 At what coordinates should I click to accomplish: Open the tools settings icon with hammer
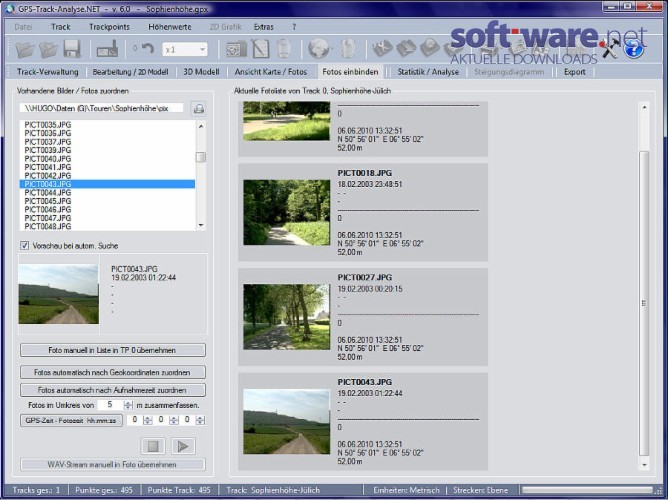[610, 49]
